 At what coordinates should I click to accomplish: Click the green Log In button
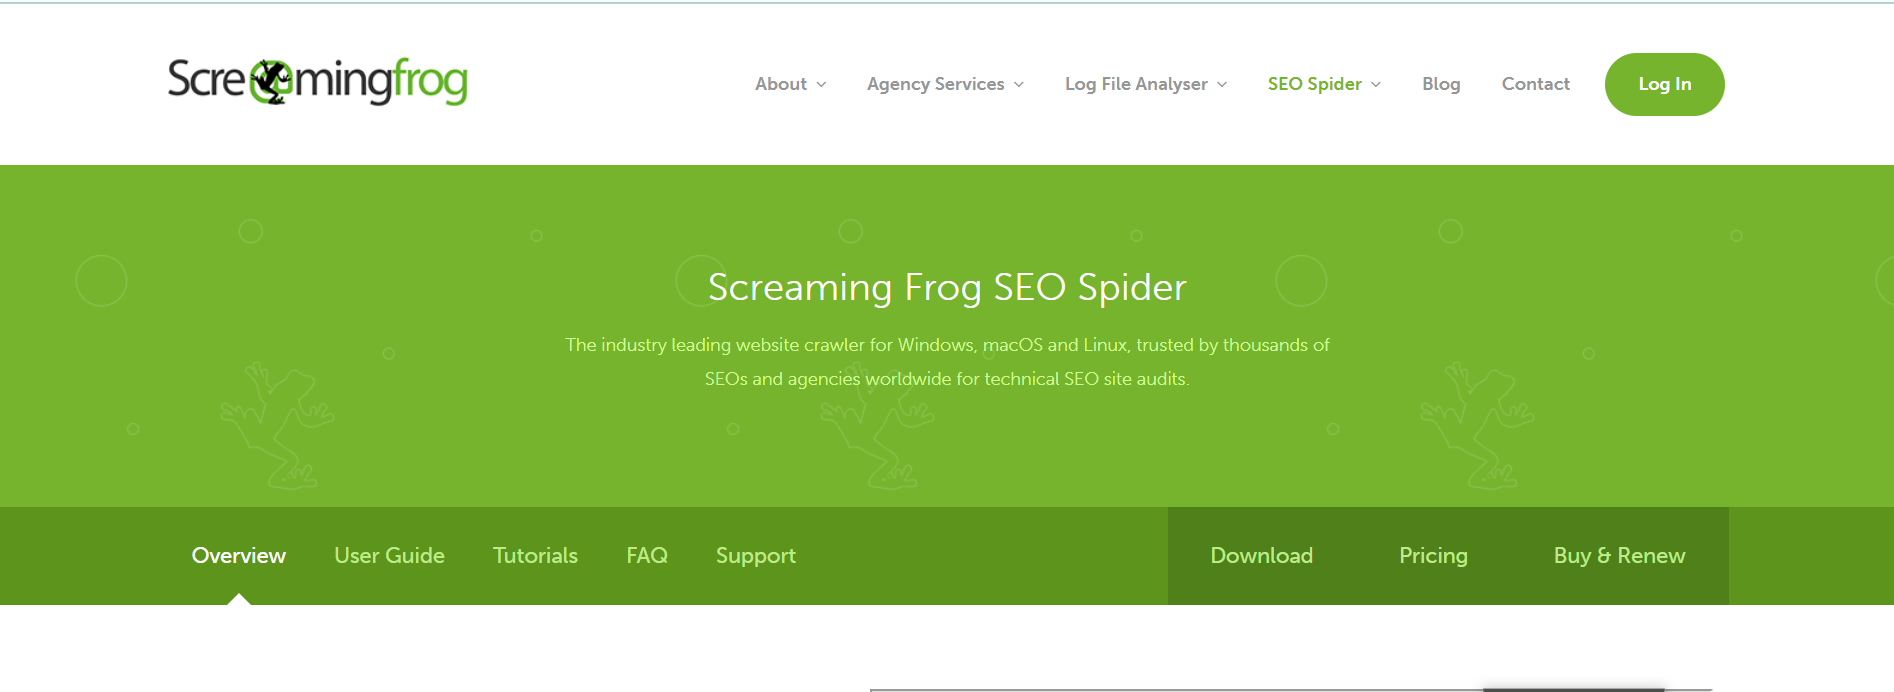click(1664, 84)
